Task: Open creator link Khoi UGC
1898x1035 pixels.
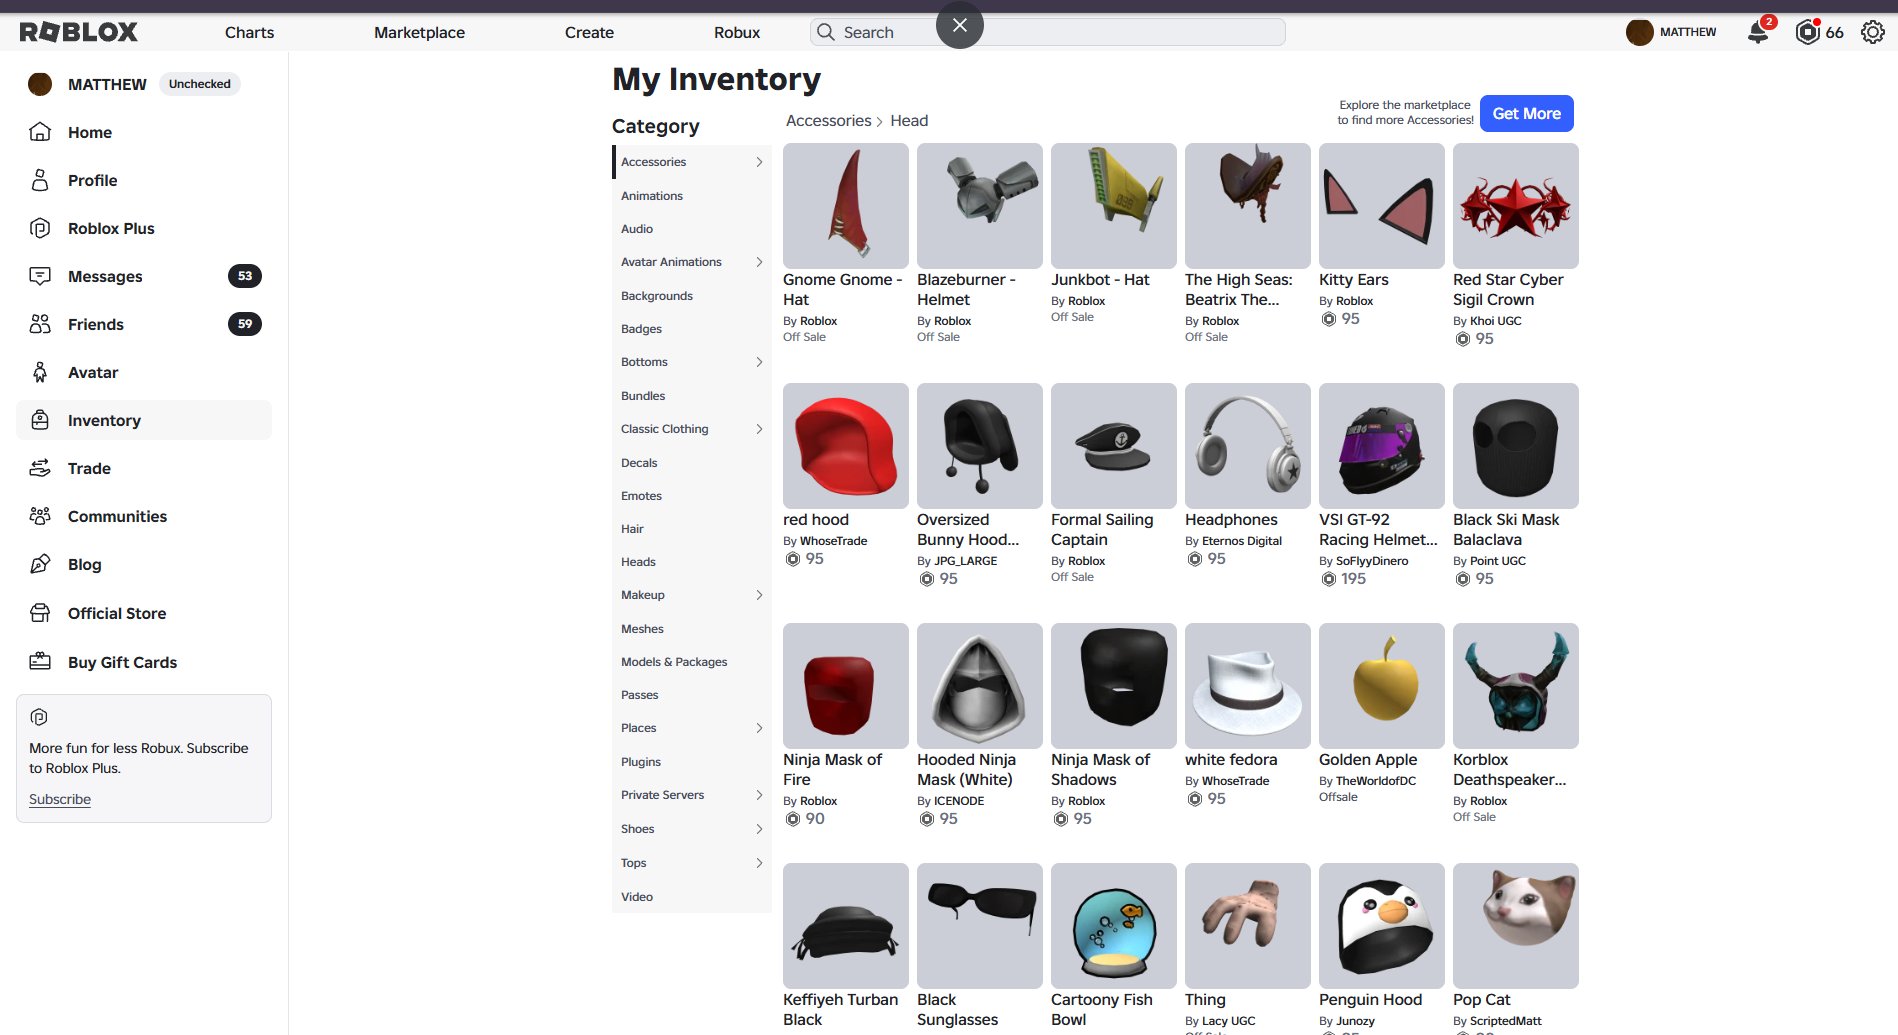Action: pyautogui.click(x=1495, y=321)
